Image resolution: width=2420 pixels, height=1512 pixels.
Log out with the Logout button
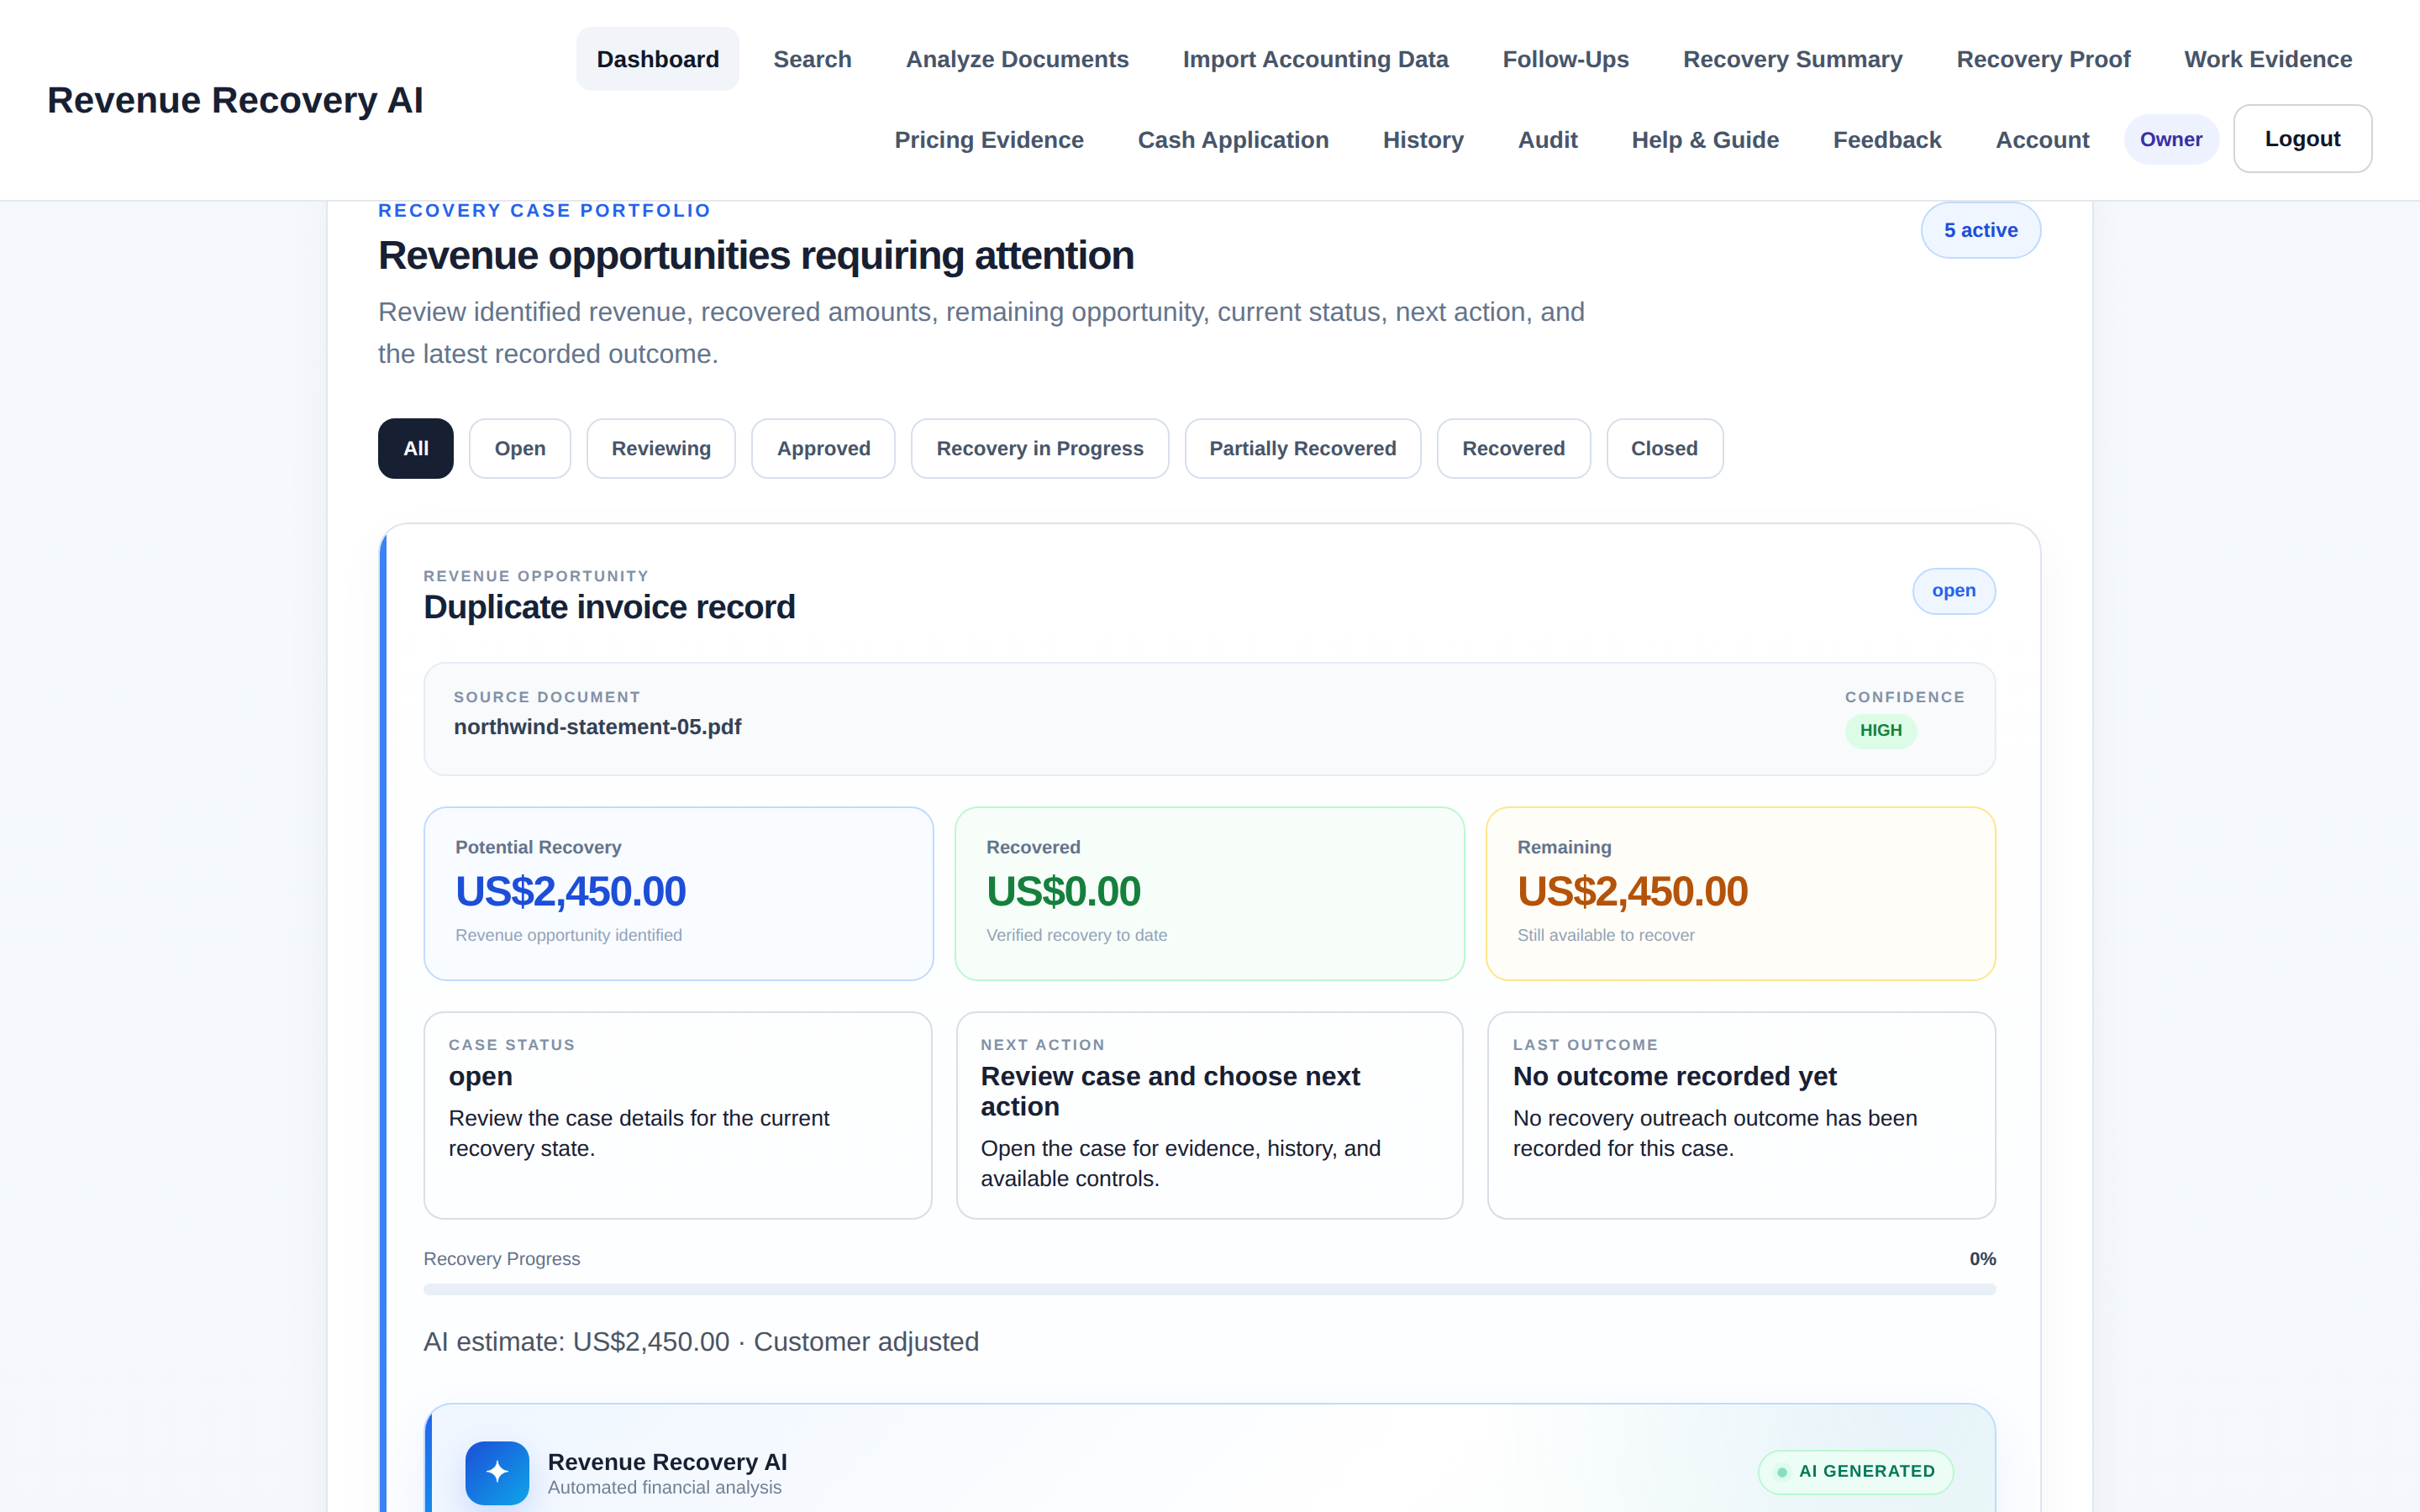[x=2302, y=139]
